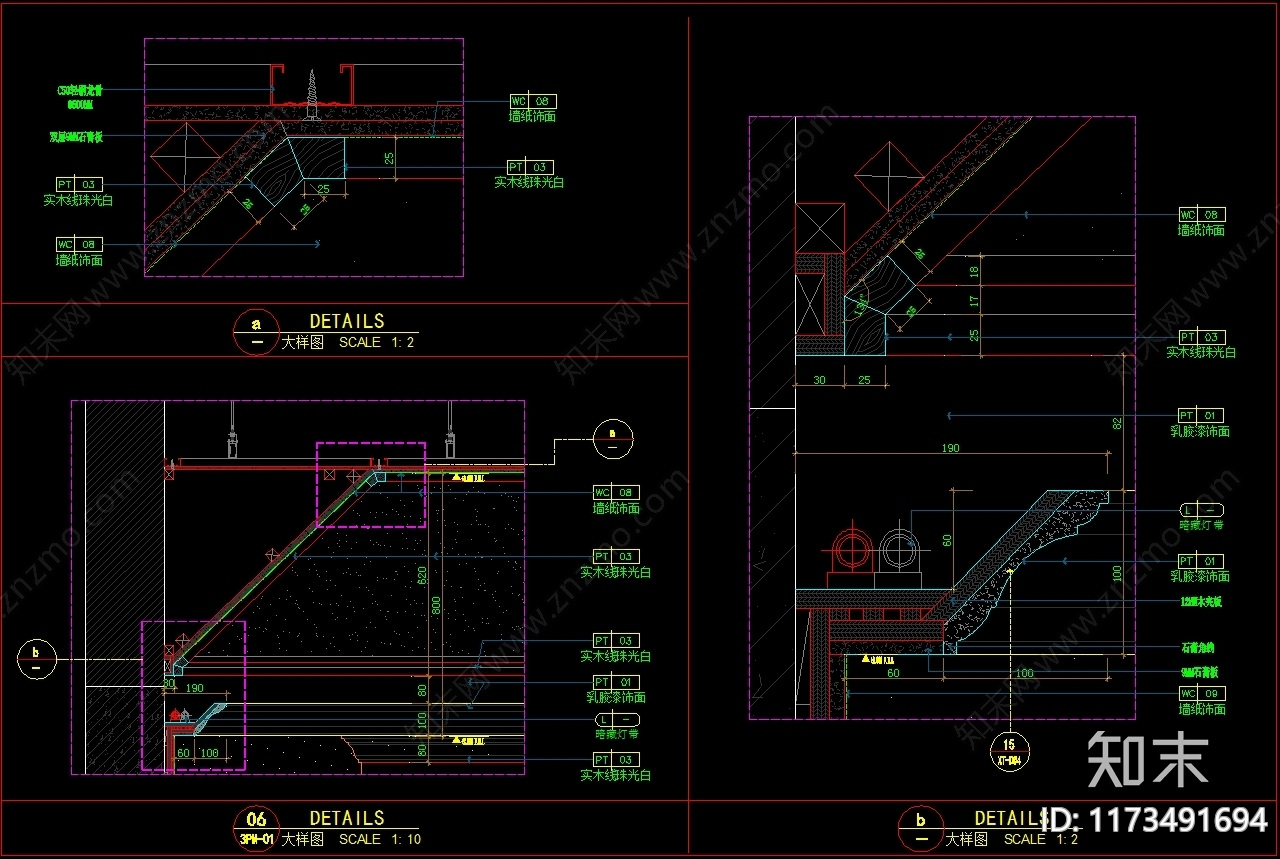This screenshot has height=859, width=1280.
Task: Select the 190 dimension text in detail b
Action: click(950, 448)
